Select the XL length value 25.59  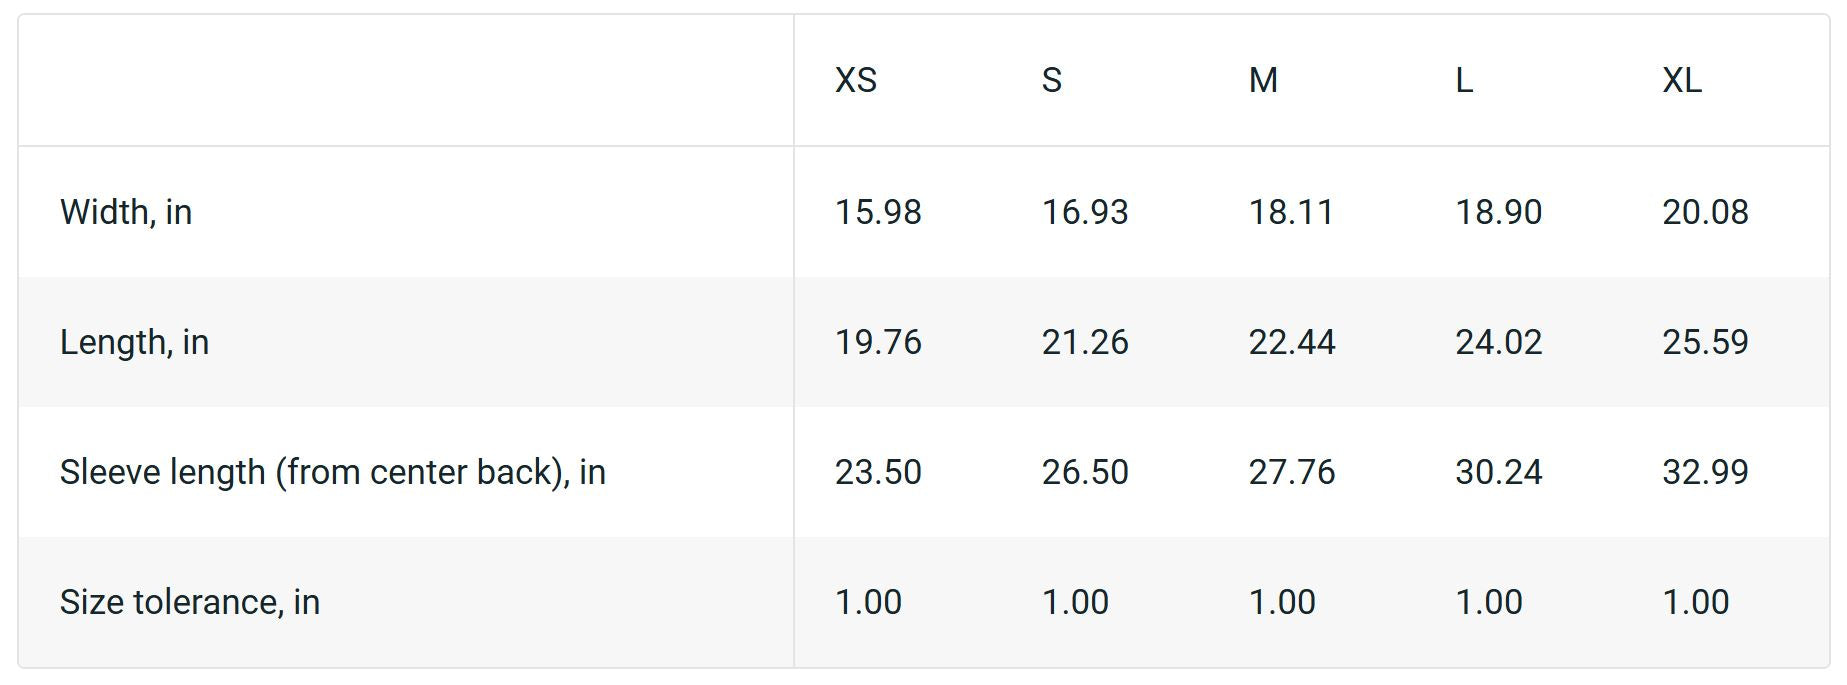[1705, 342]
